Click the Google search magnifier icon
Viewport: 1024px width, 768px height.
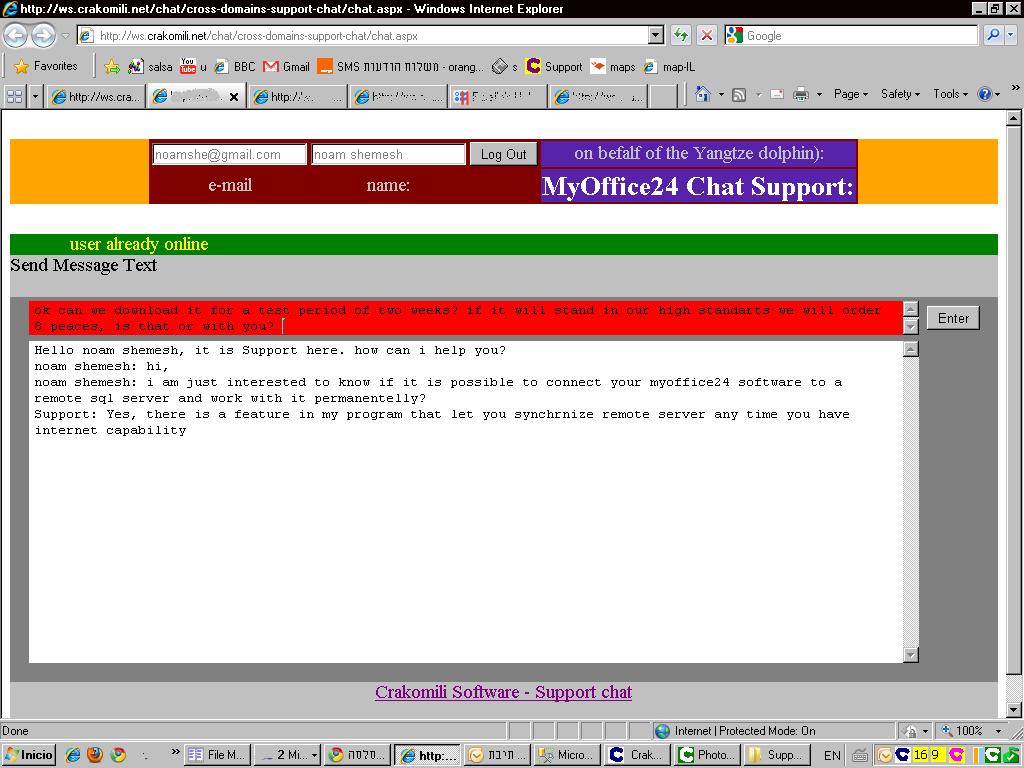coord(993,35)
